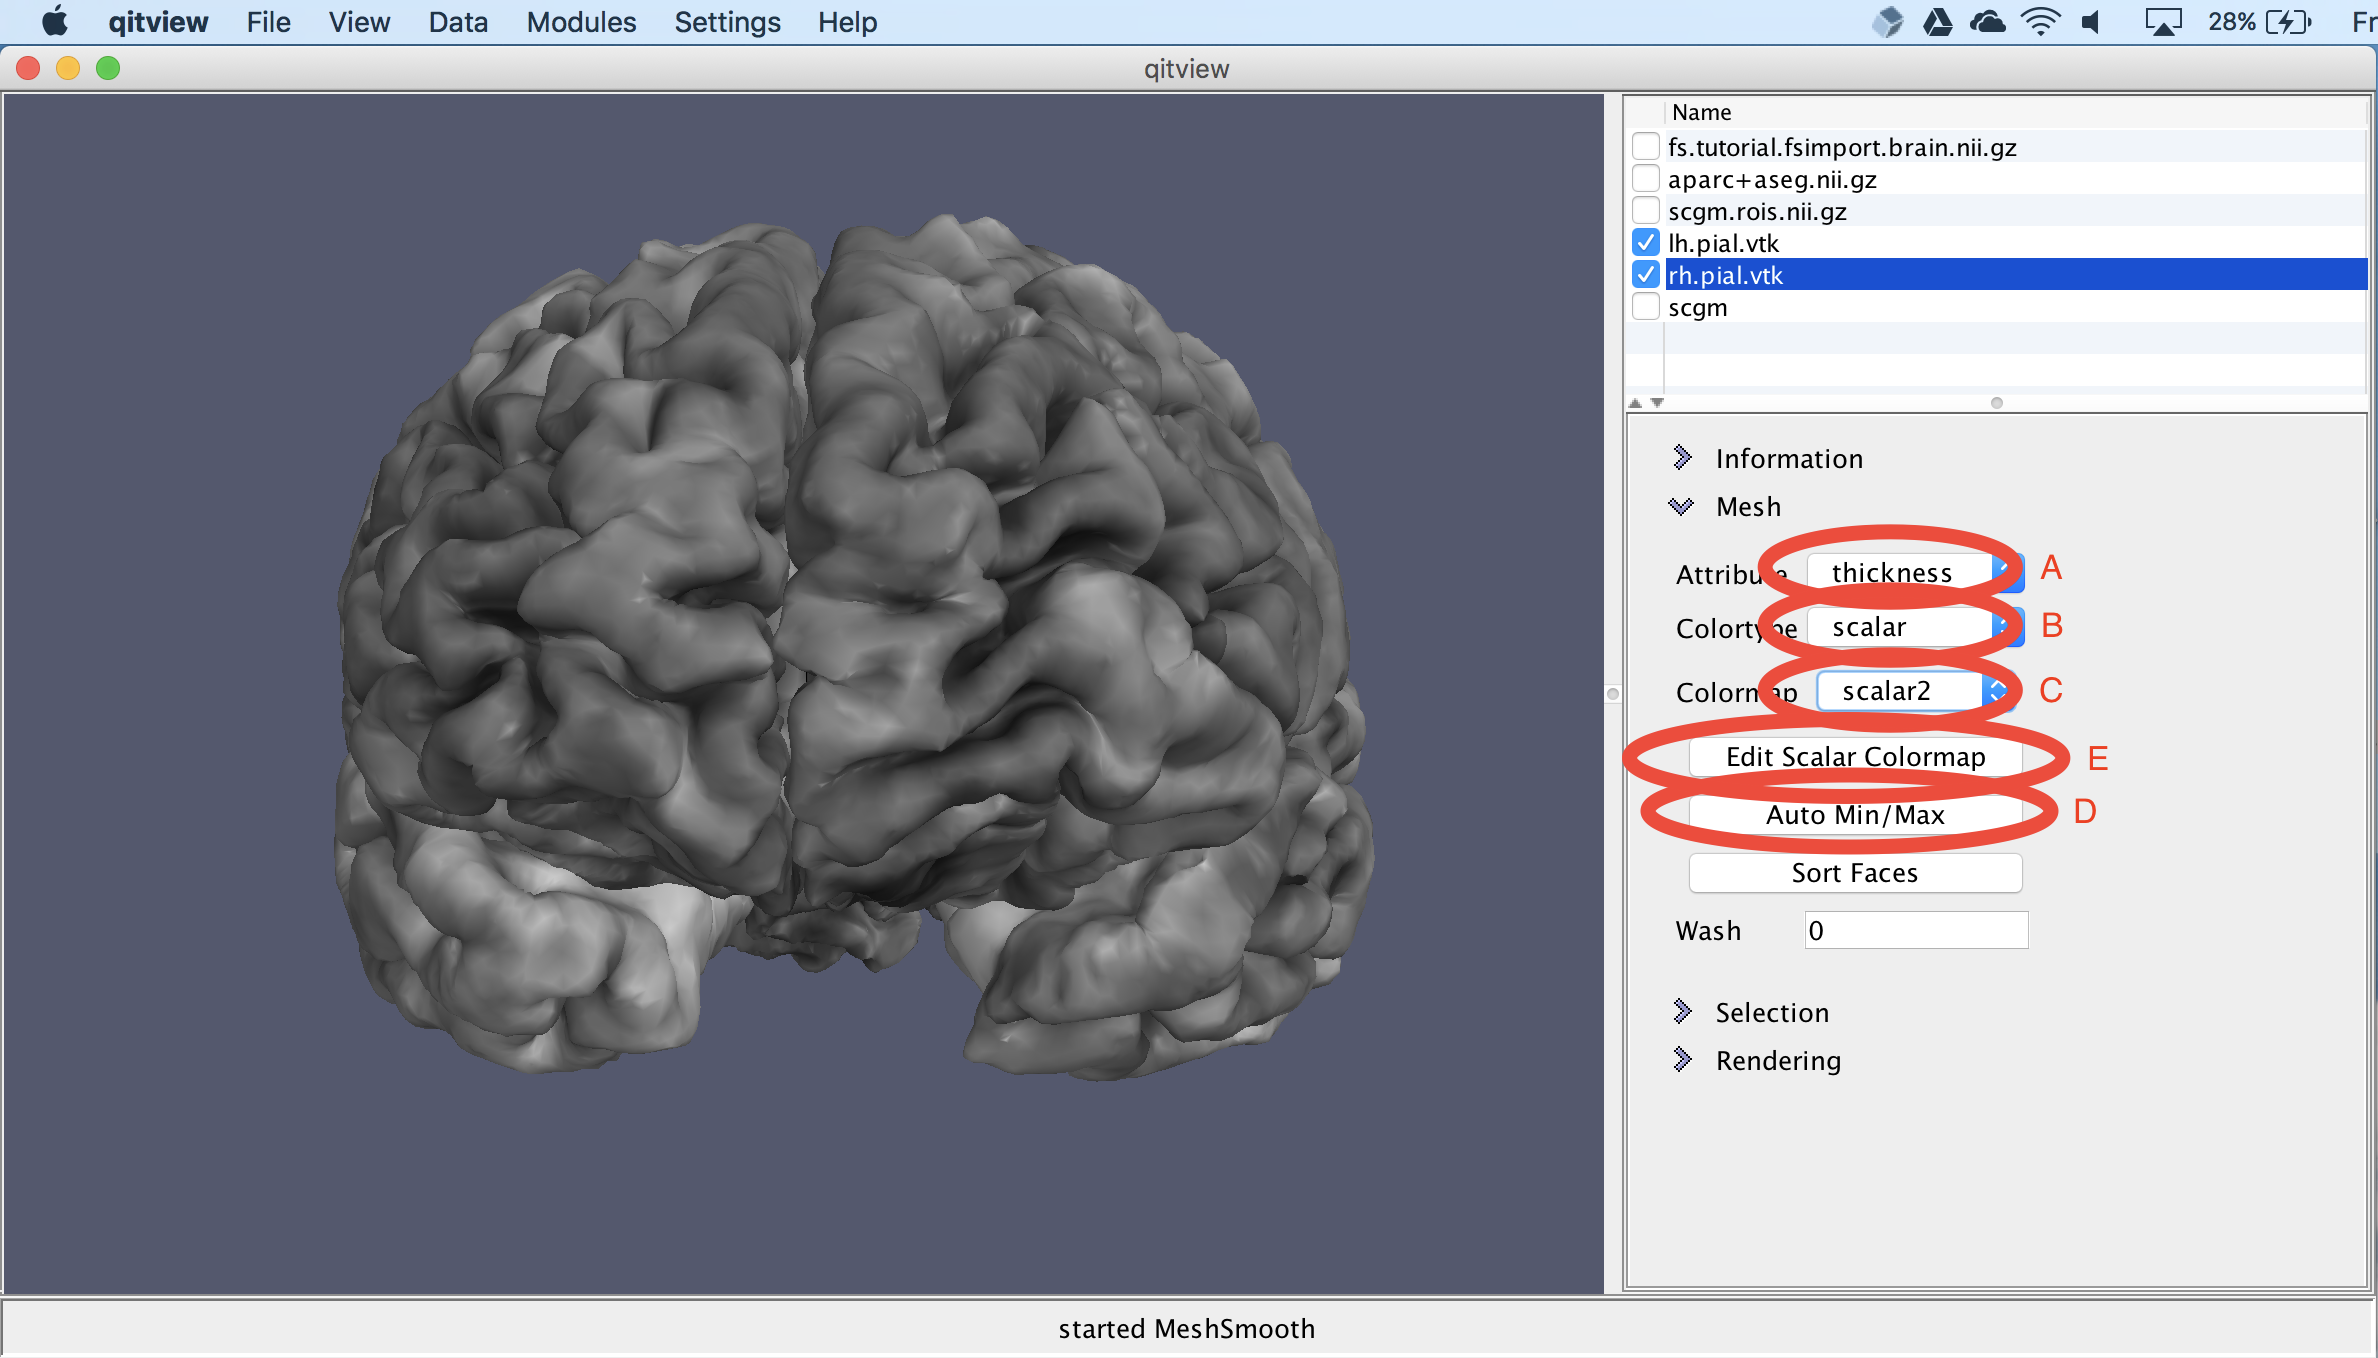Click the cloud sync status icon
The width and height of the screenshot is (2378, 1358).
click(x=1987, y=22)
